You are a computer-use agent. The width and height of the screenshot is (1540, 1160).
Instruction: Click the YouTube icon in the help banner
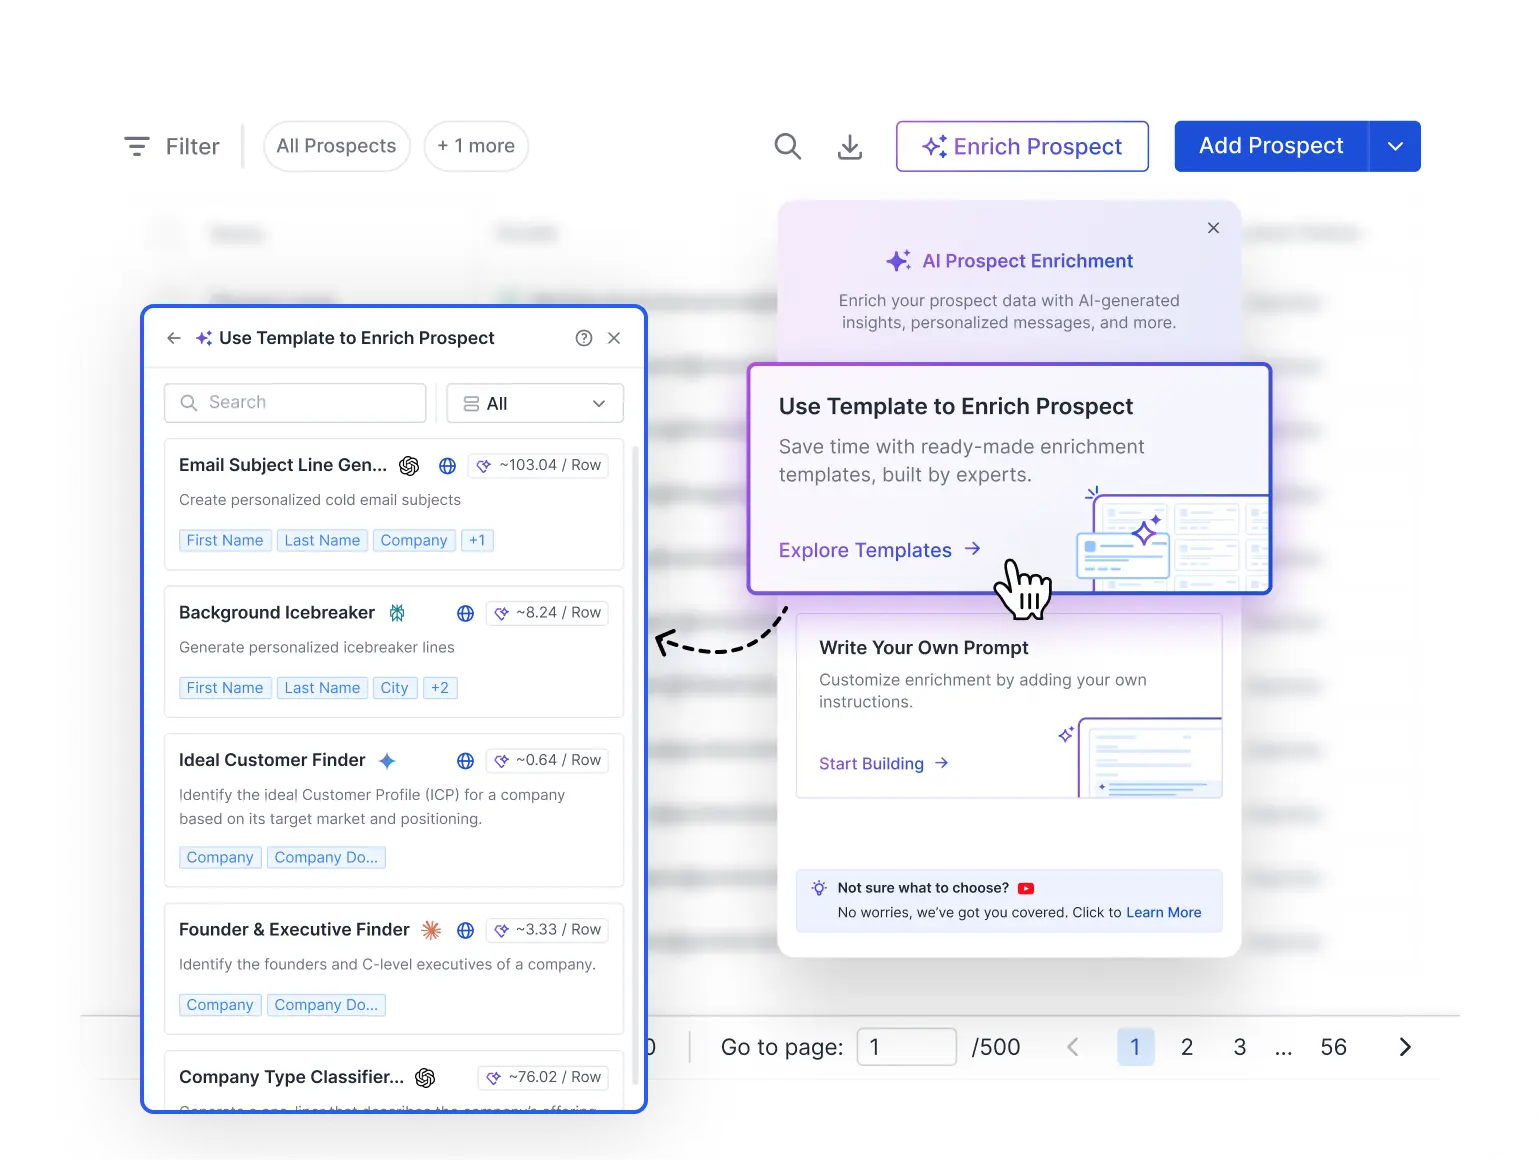click(1026, 888)
